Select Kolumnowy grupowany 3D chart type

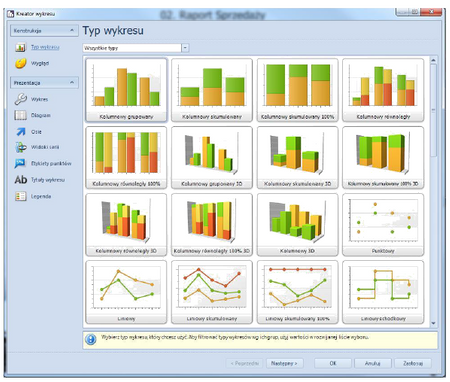[212, 157]
